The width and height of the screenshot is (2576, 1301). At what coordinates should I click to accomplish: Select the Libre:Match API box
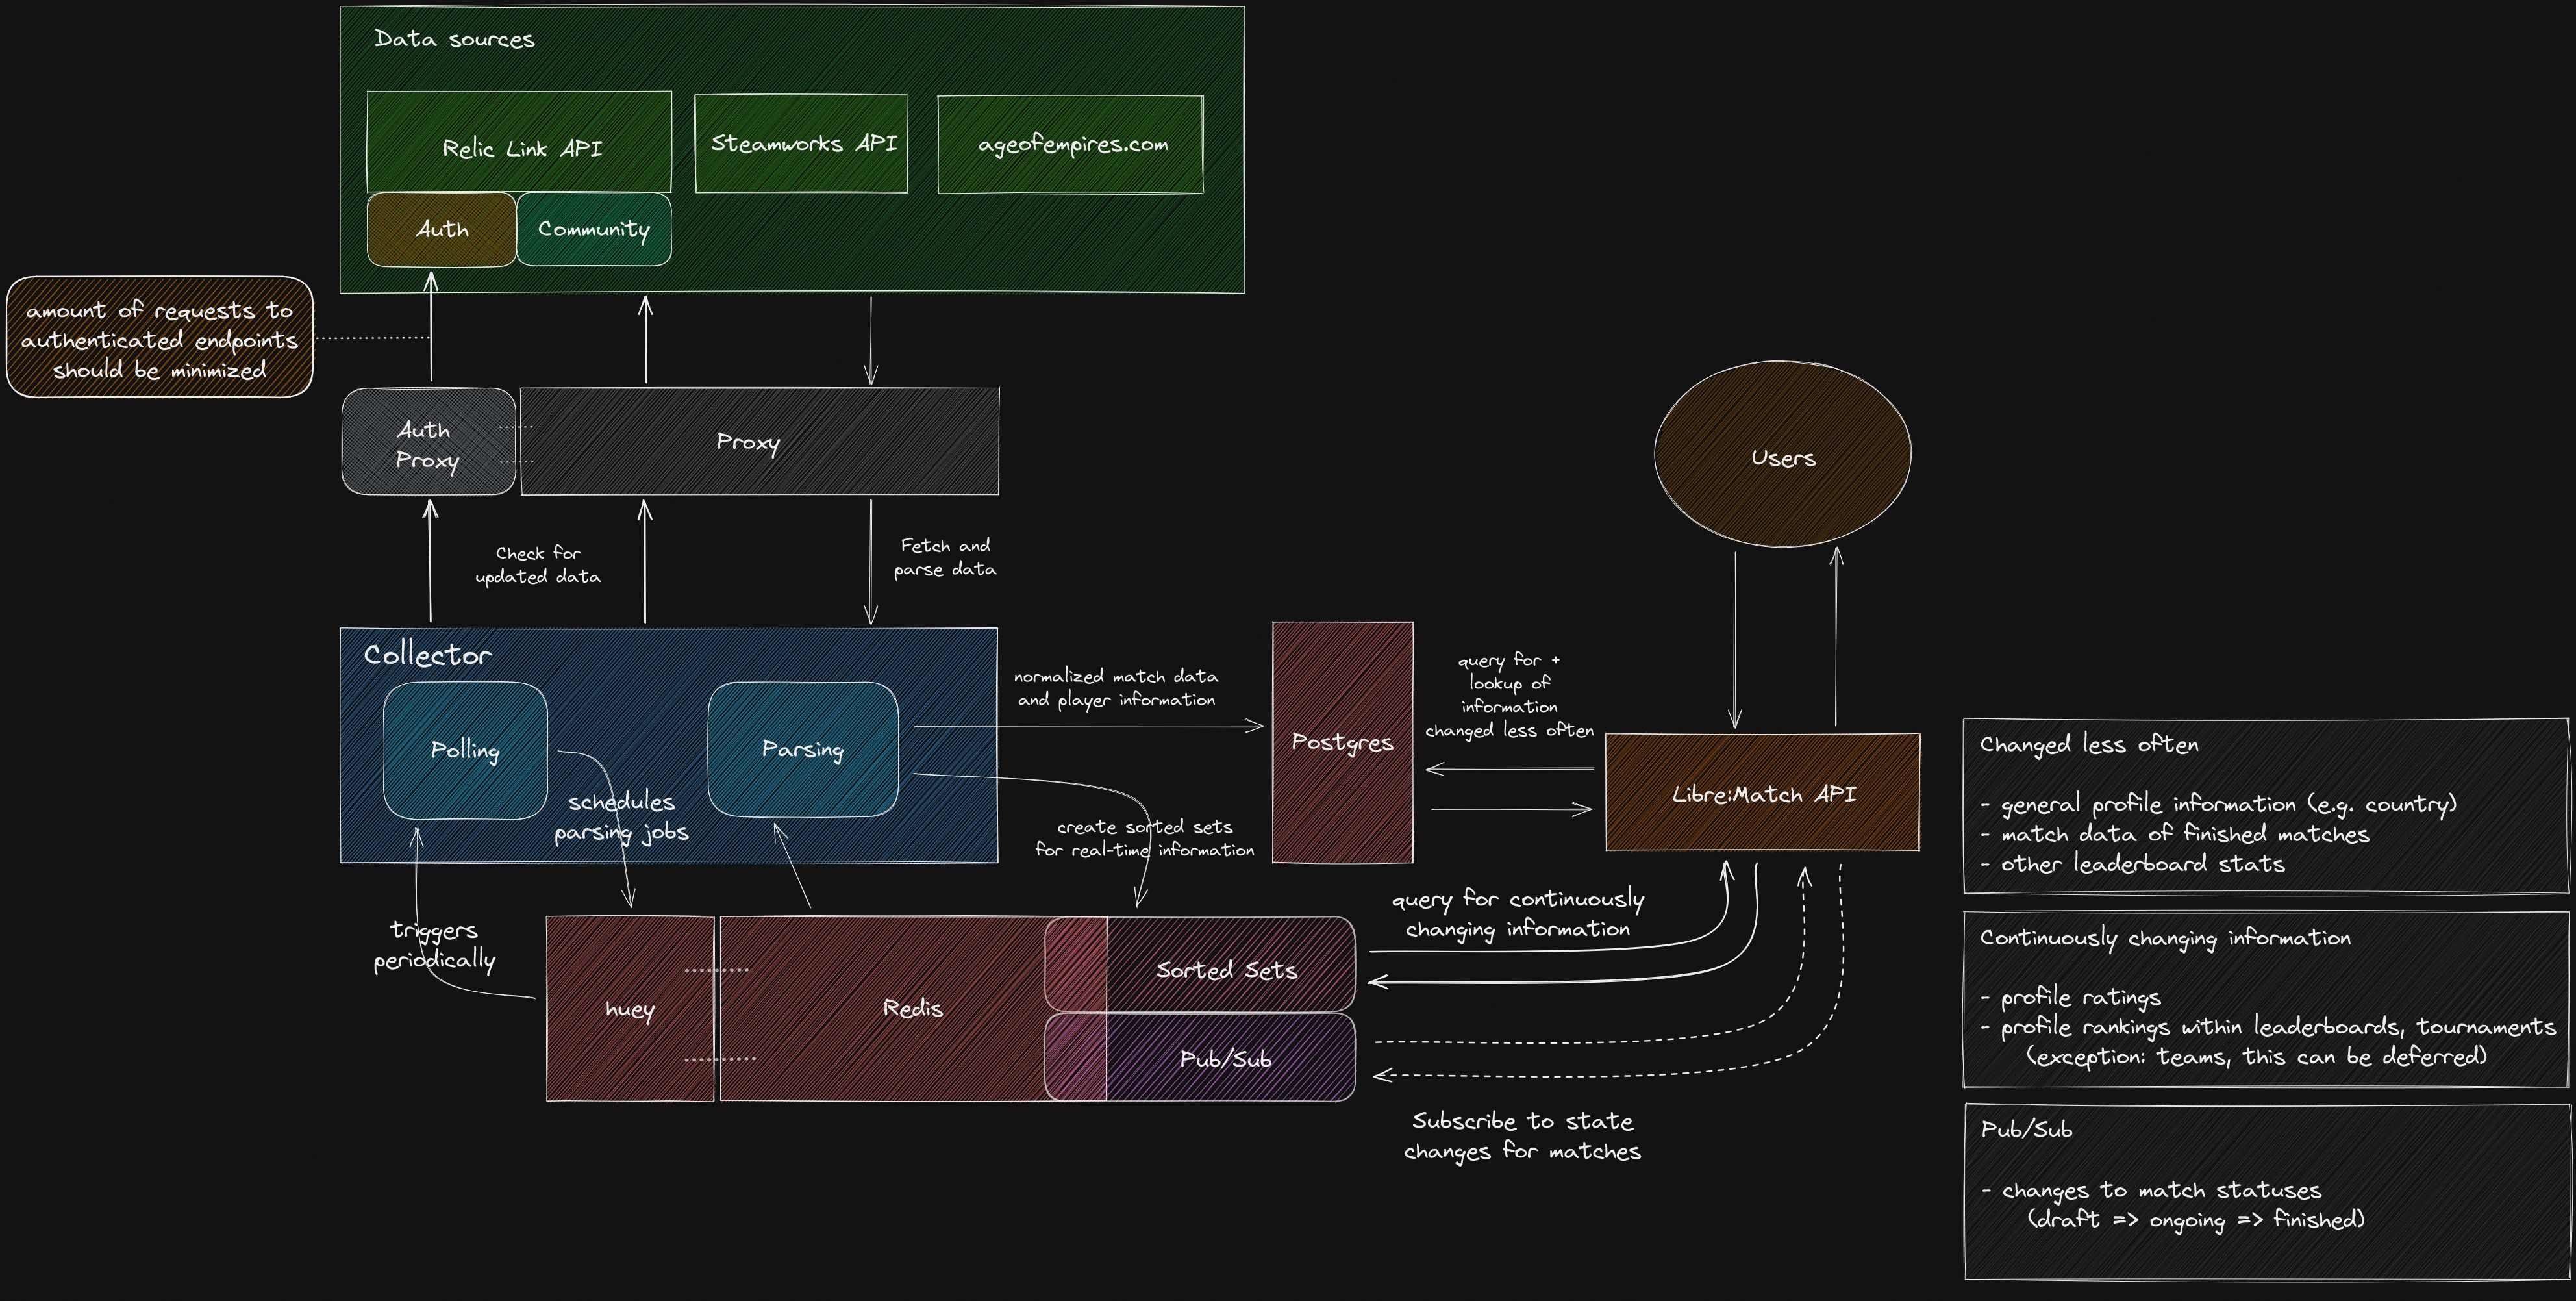point(1763,794)
